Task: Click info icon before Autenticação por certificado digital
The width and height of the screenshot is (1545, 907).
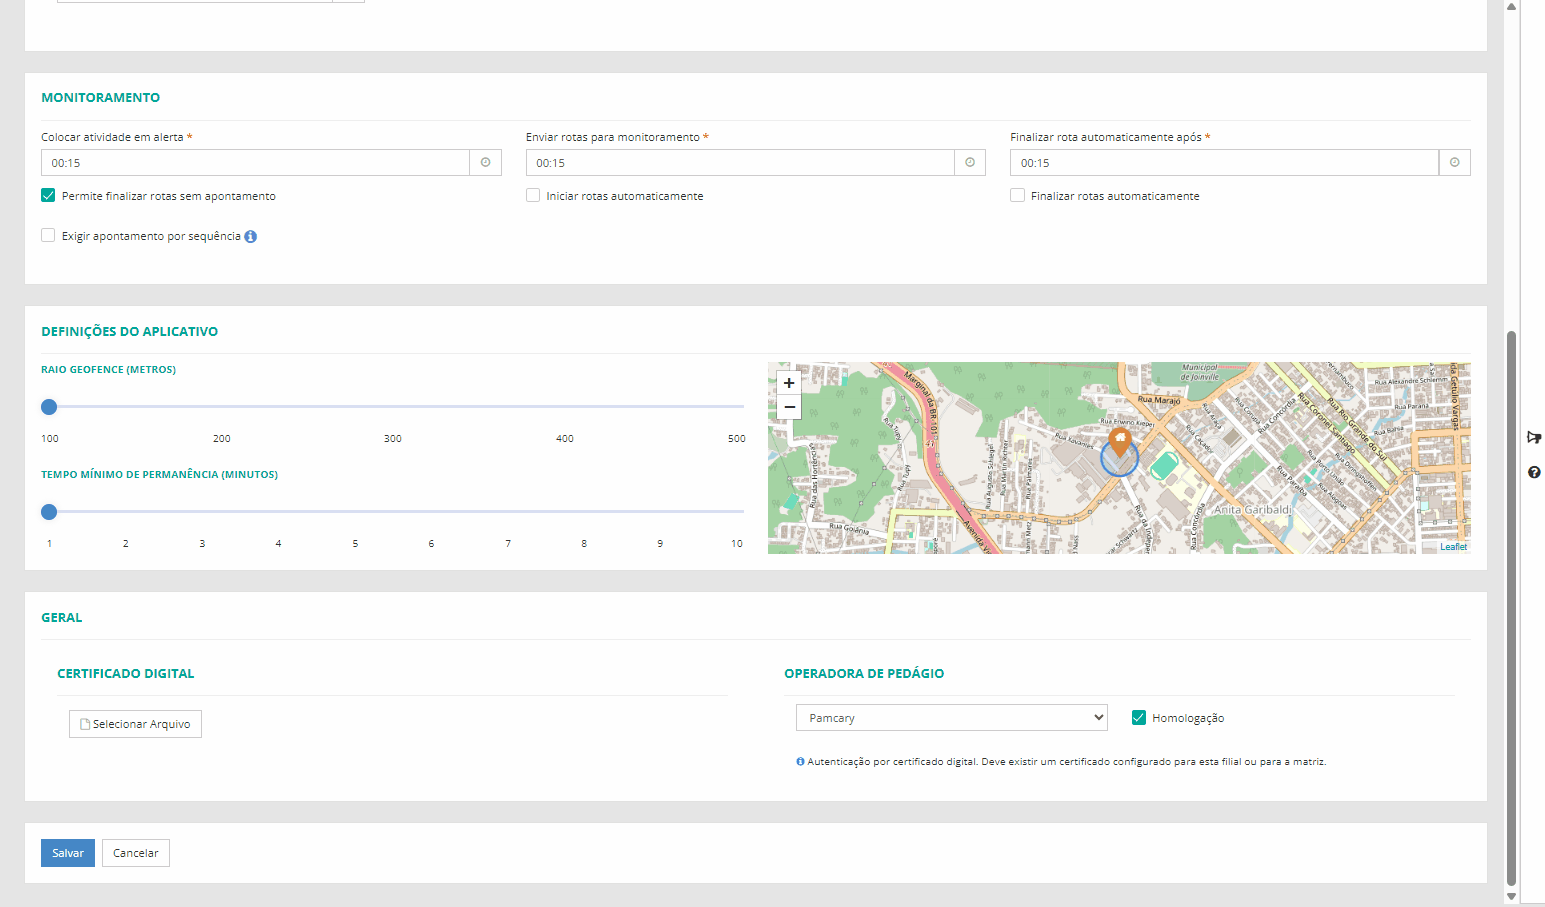Action: coord(800,762)
